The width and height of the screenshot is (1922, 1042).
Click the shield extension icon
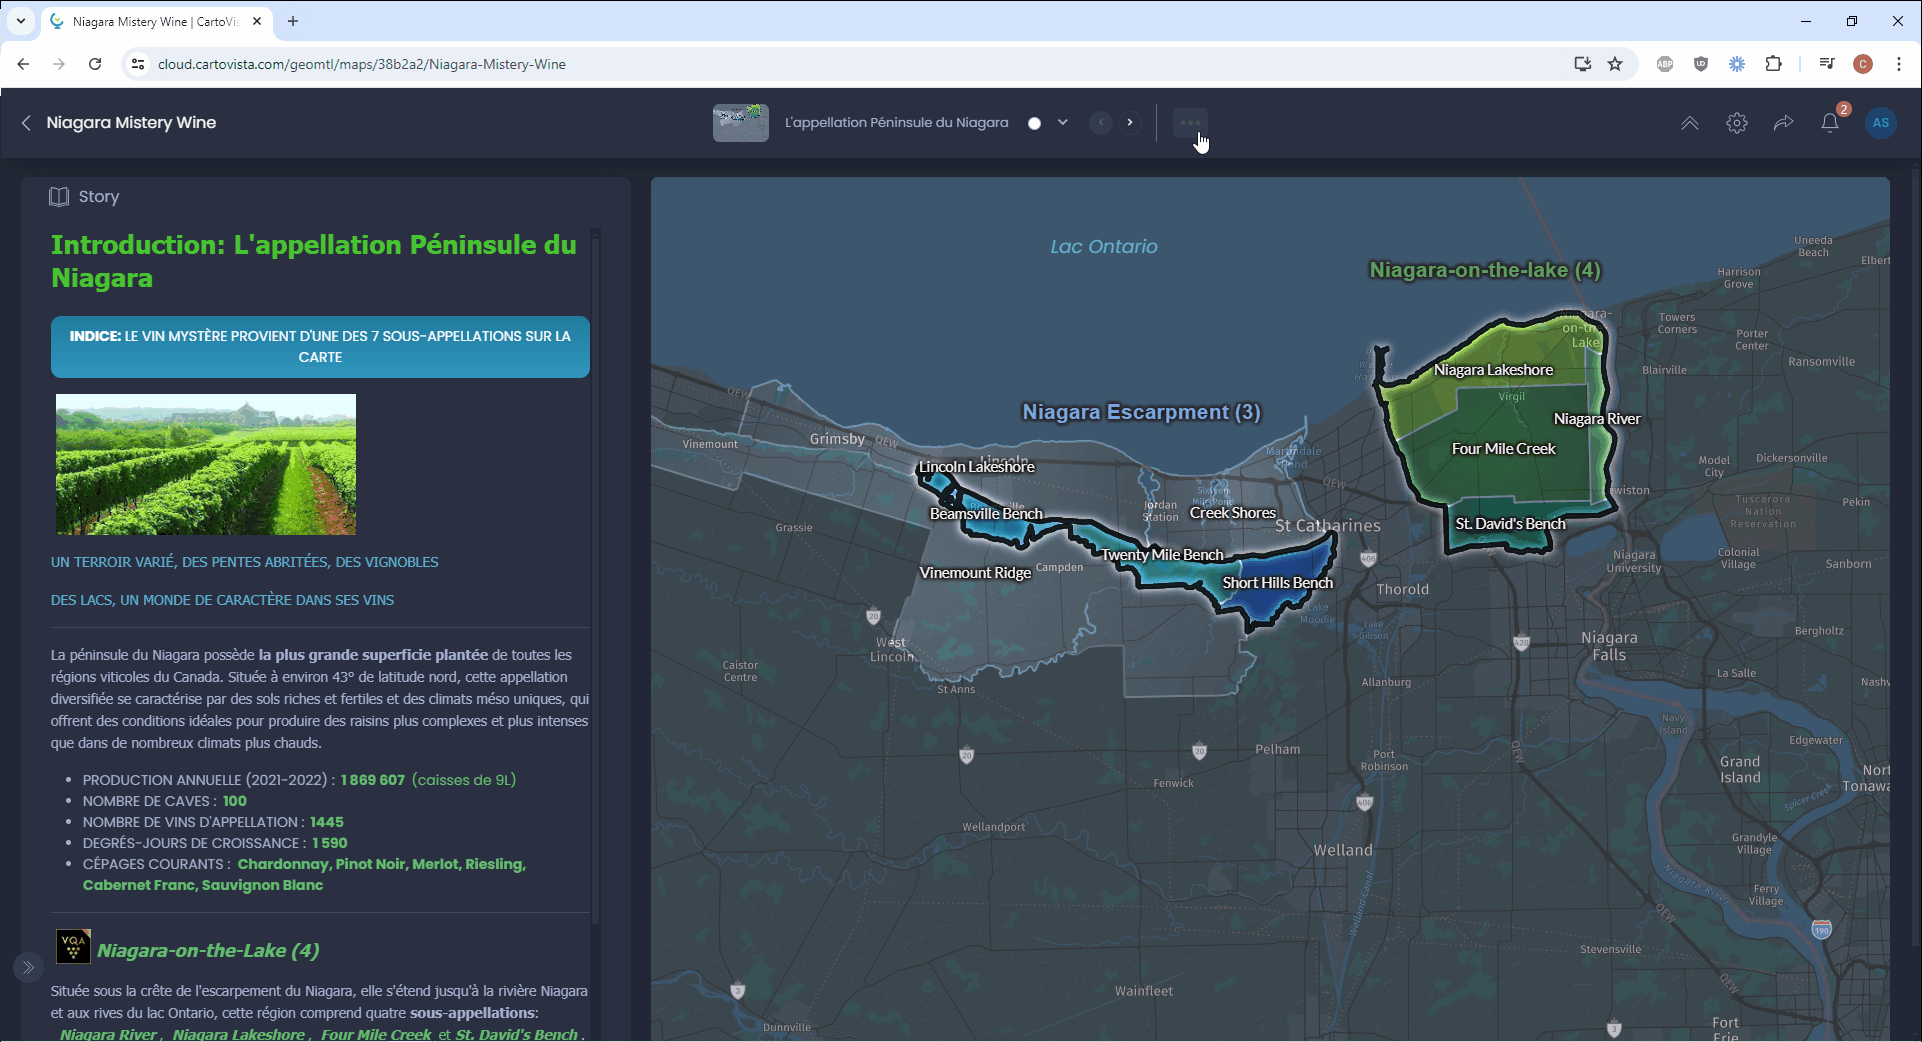1701,64
